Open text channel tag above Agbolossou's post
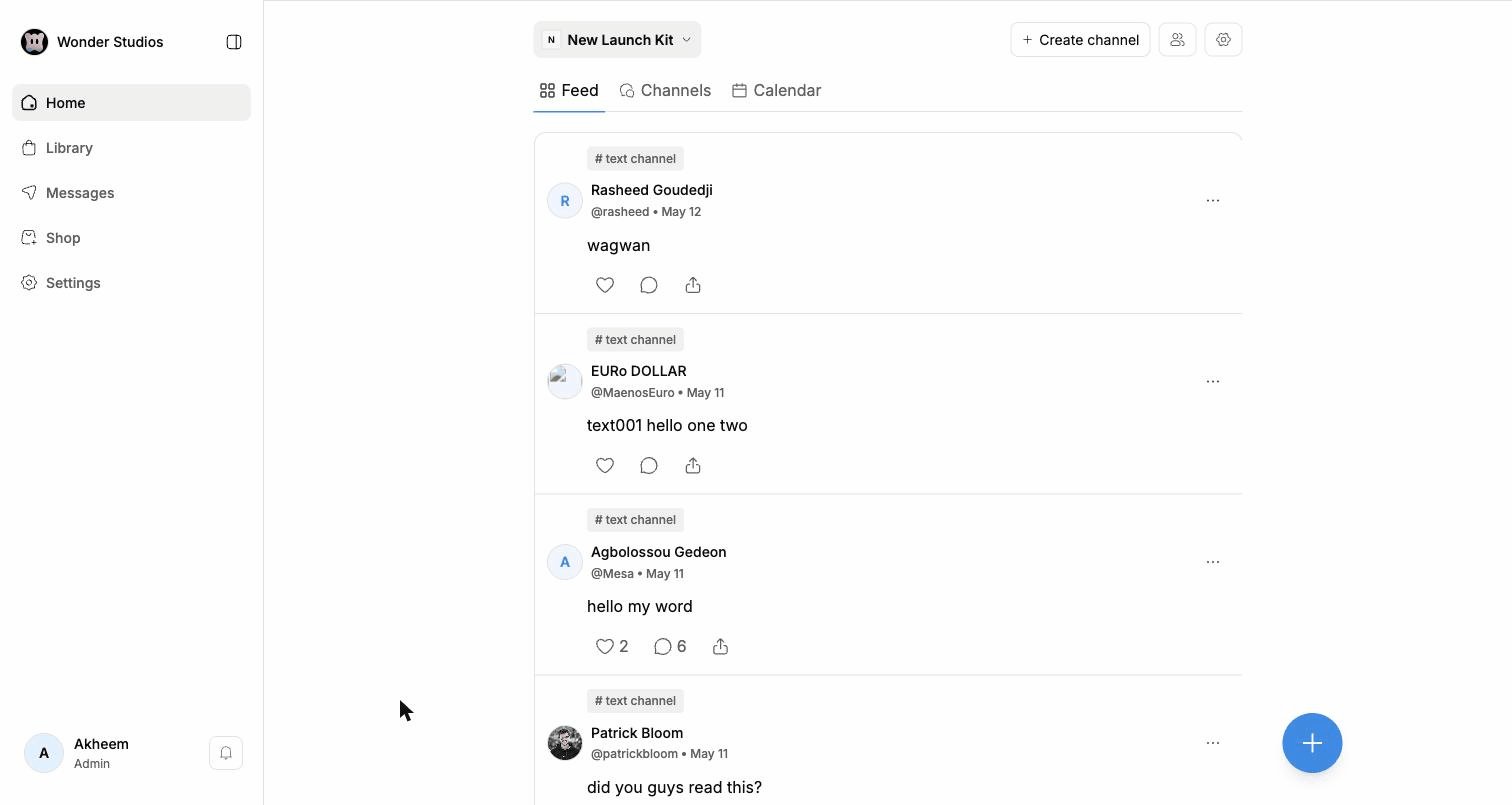The image size is (1512, 805). (x=635, y=520)
